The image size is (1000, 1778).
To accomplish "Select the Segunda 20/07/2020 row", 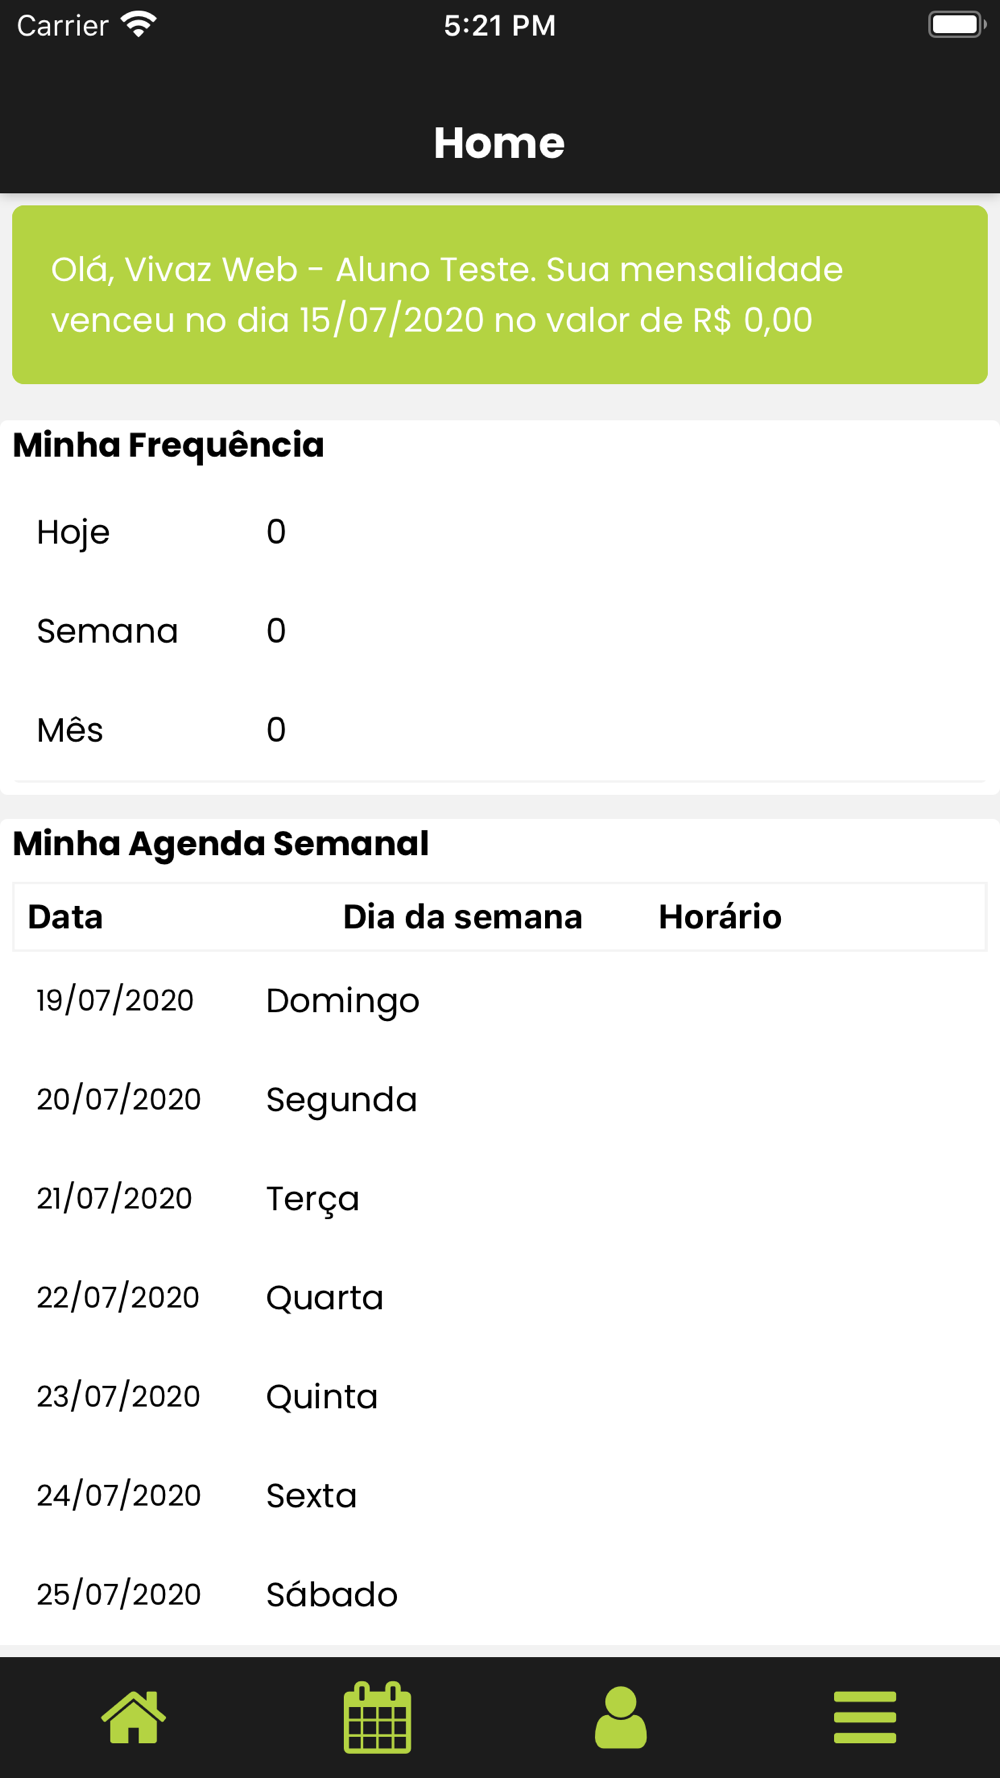I will (500, 1100).
